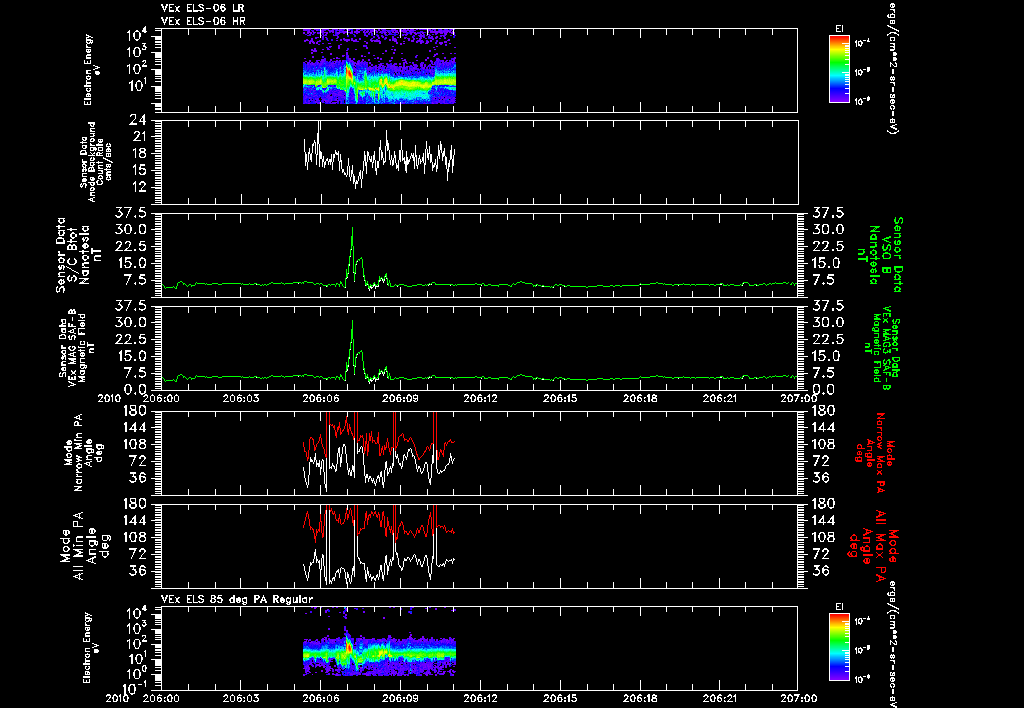Click '206:00' on the middle time axis
The width and height of the screenshot is (1024, 708).
pos(161,398)
